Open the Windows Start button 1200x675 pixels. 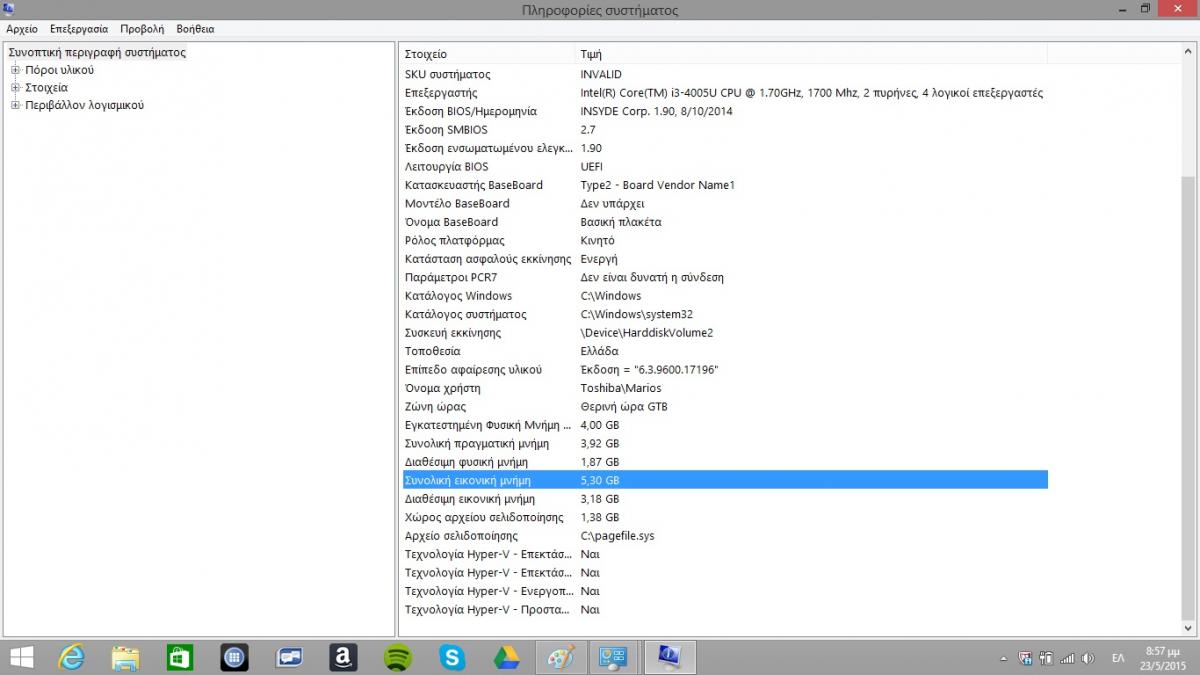(x=21, y=657)
